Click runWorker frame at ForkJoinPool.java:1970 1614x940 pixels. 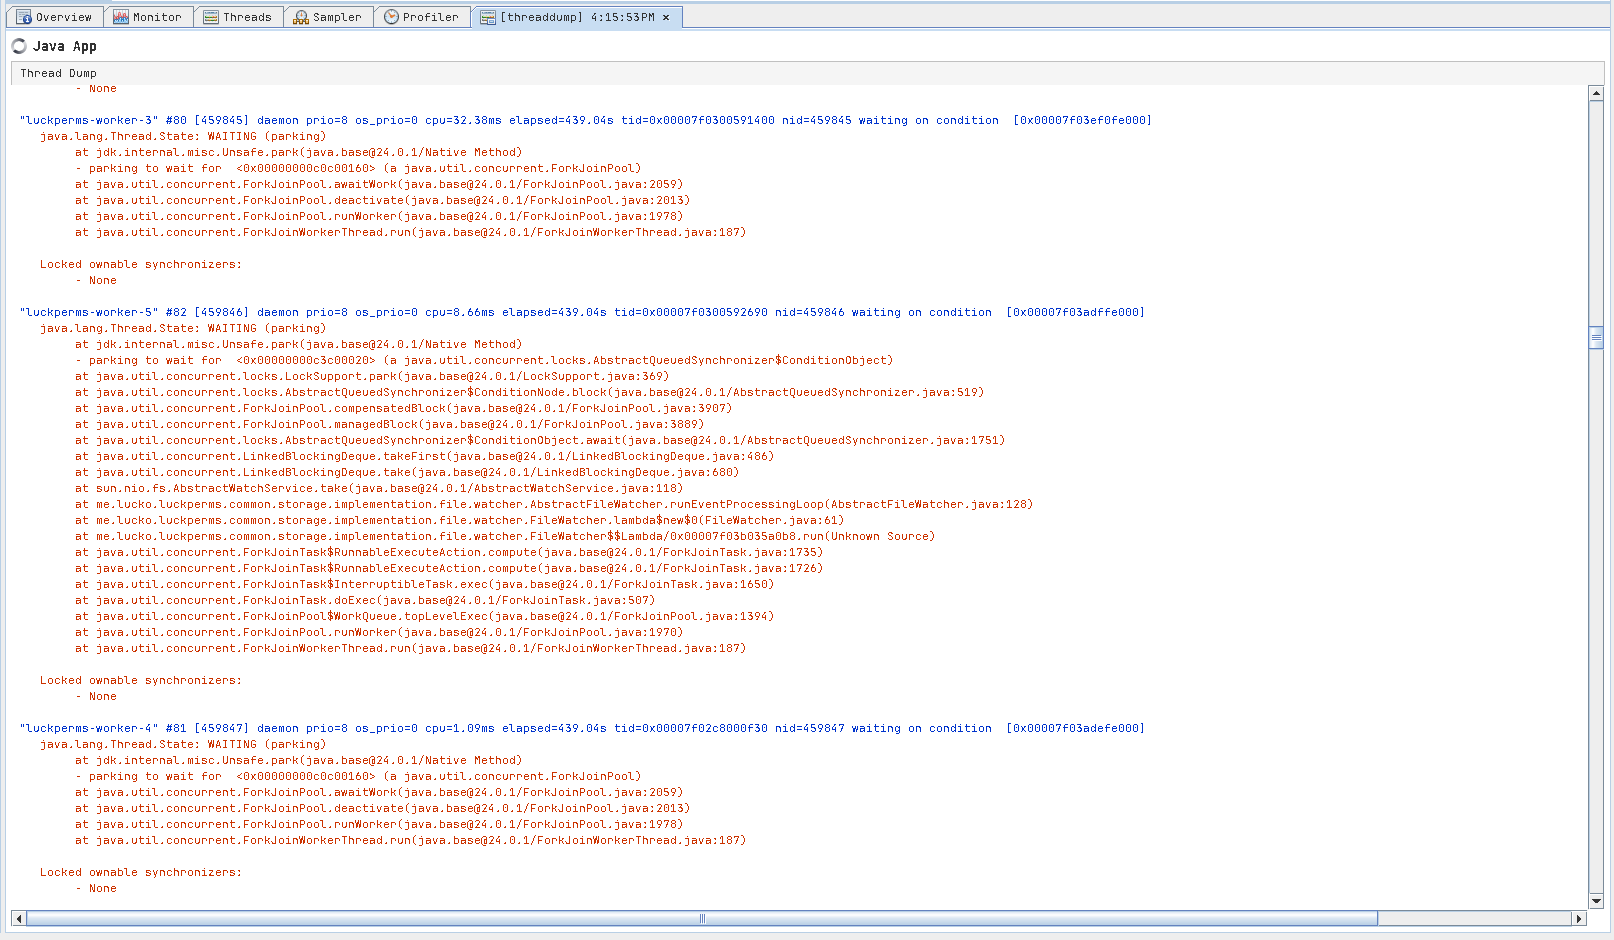pyautogui.click(x=379, y=632)
